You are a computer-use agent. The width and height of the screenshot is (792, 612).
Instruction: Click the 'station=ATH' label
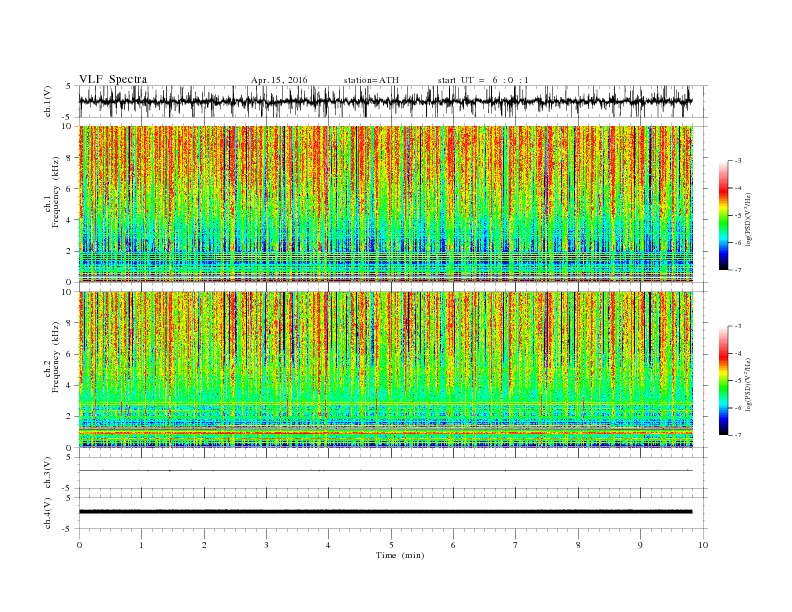pos(371,80)
